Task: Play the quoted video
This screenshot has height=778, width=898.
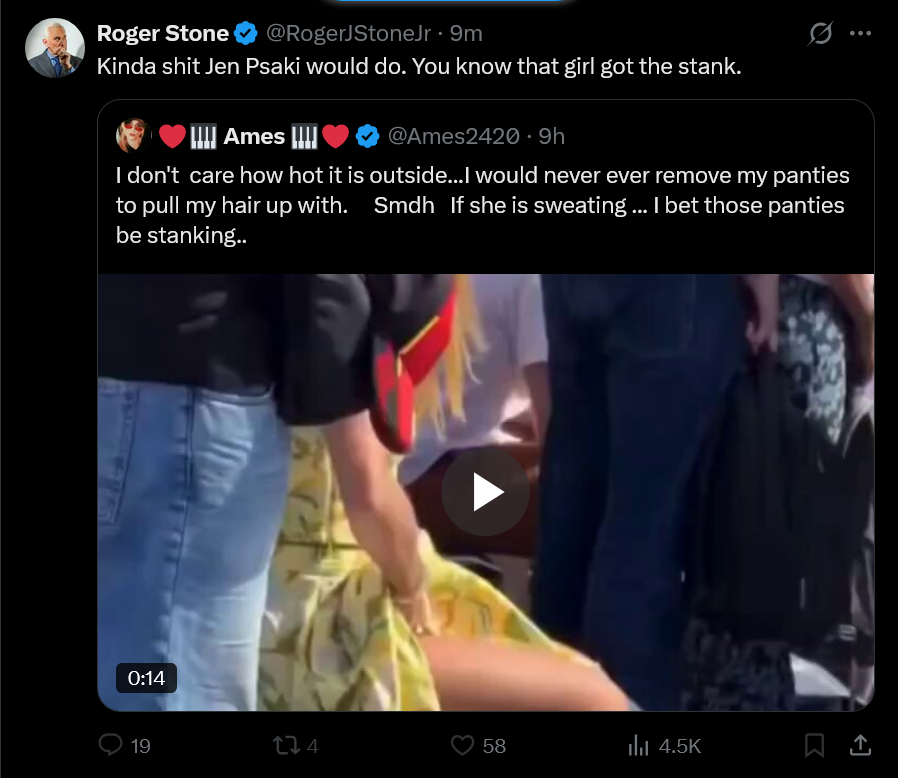Action: 485,492
